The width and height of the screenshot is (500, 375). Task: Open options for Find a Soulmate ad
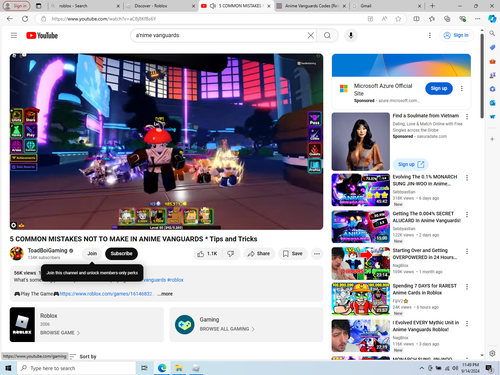pos(467,116)
